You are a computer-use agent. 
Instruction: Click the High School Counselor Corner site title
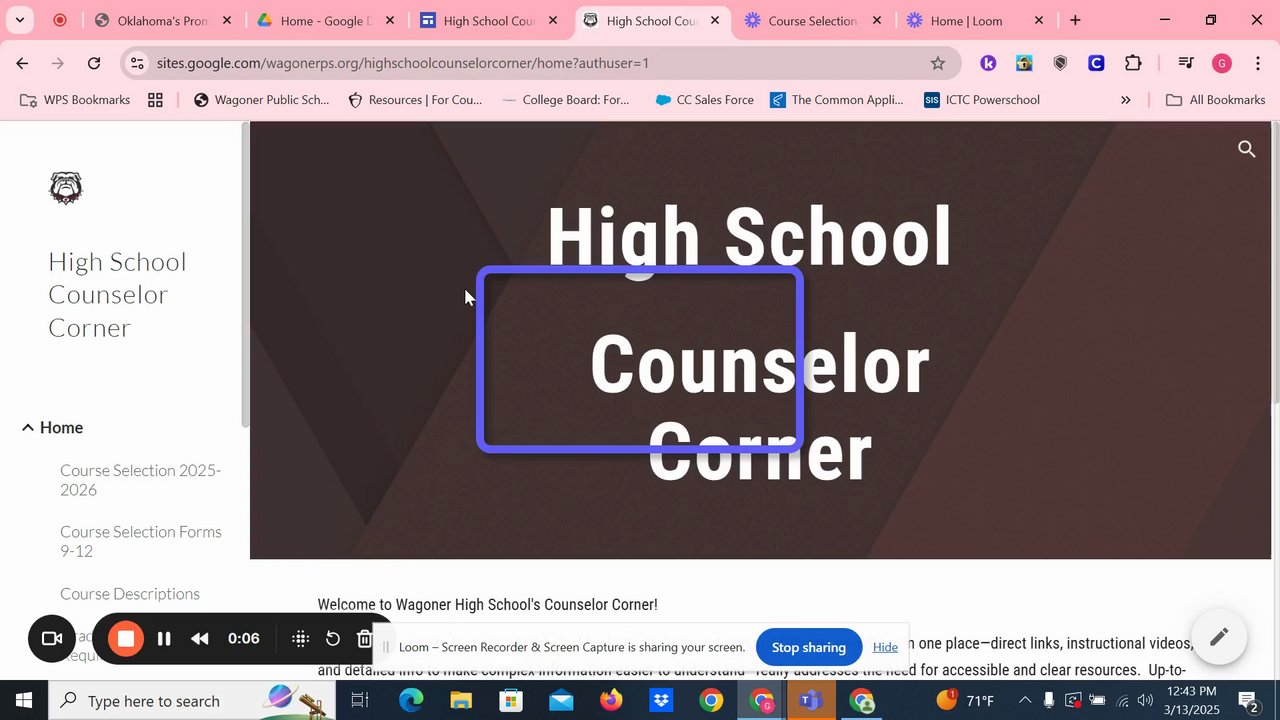point(117,295)
